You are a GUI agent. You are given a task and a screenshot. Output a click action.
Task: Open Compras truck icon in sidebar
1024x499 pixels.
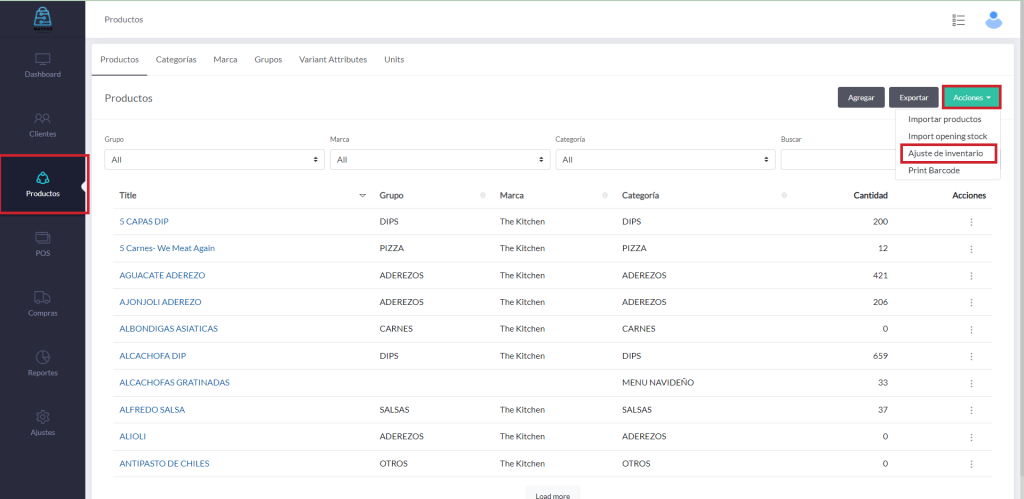43,297
